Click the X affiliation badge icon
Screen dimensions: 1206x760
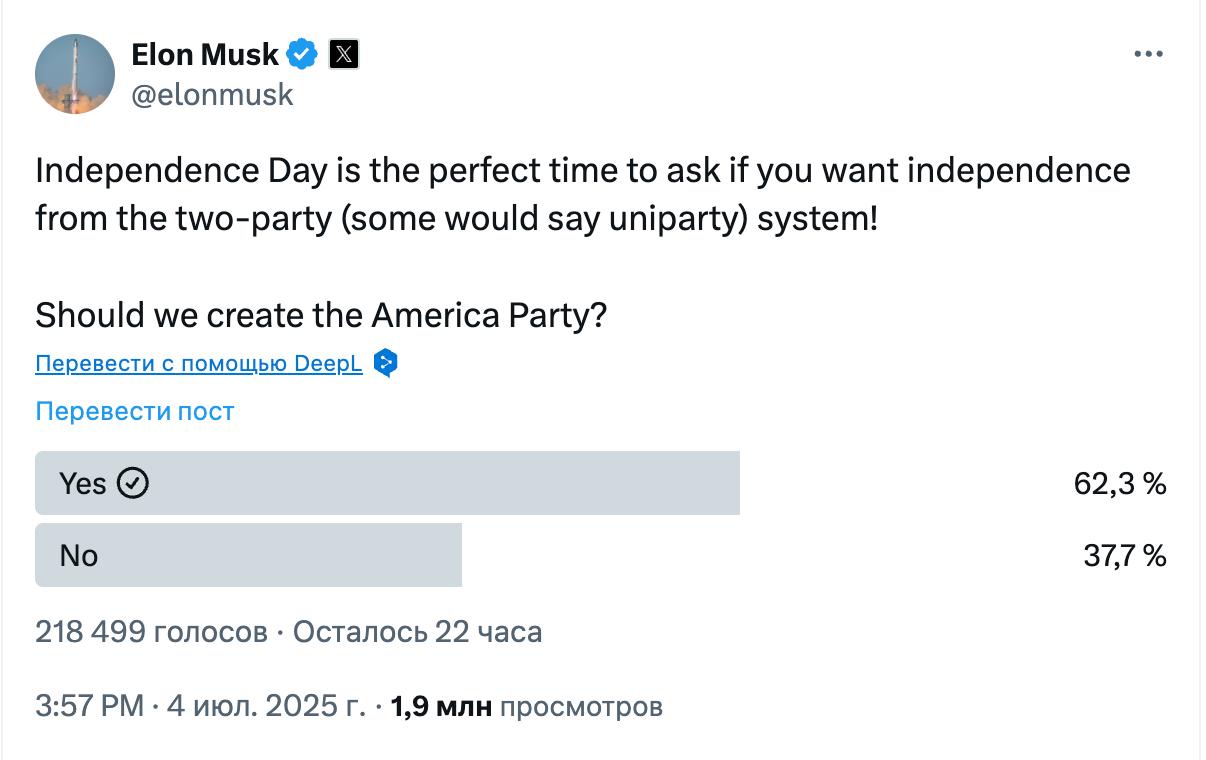(343, 54)
